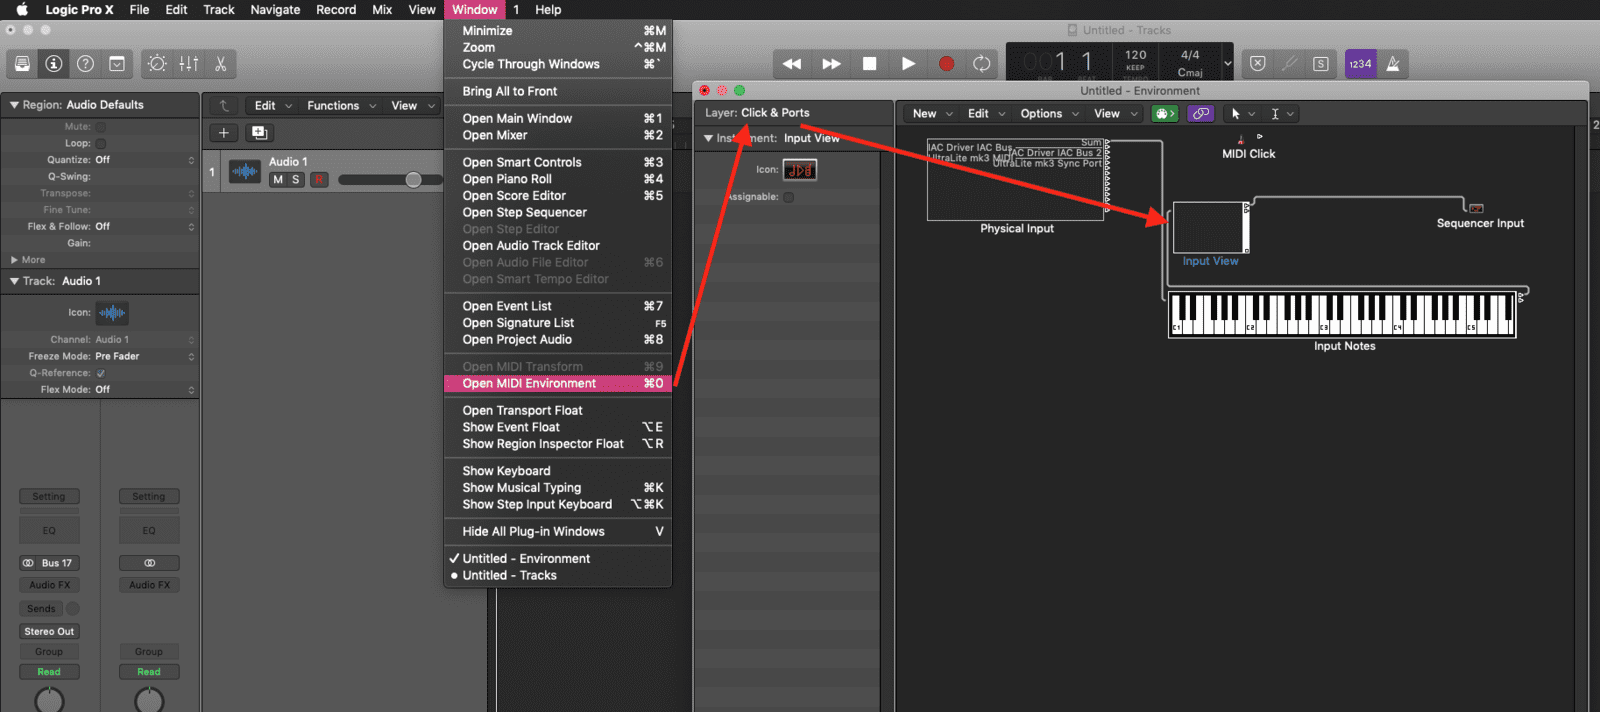
Task: Toggle the Assignable checkbox
Action: (x=788, y=197)
